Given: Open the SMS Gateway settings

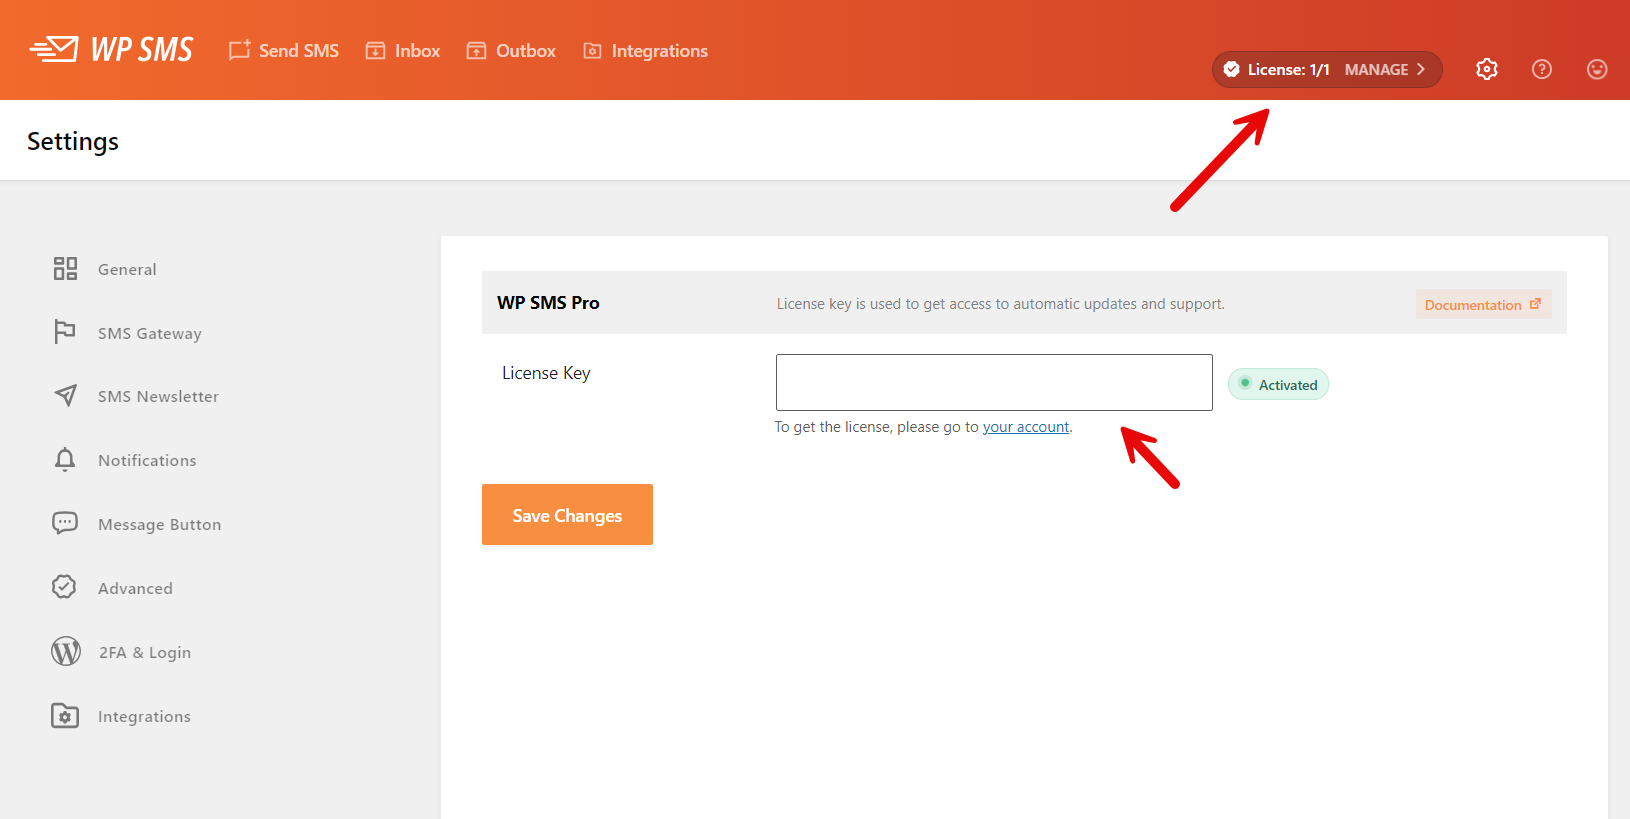Looking at the screenshot, I should click(150, 333).
